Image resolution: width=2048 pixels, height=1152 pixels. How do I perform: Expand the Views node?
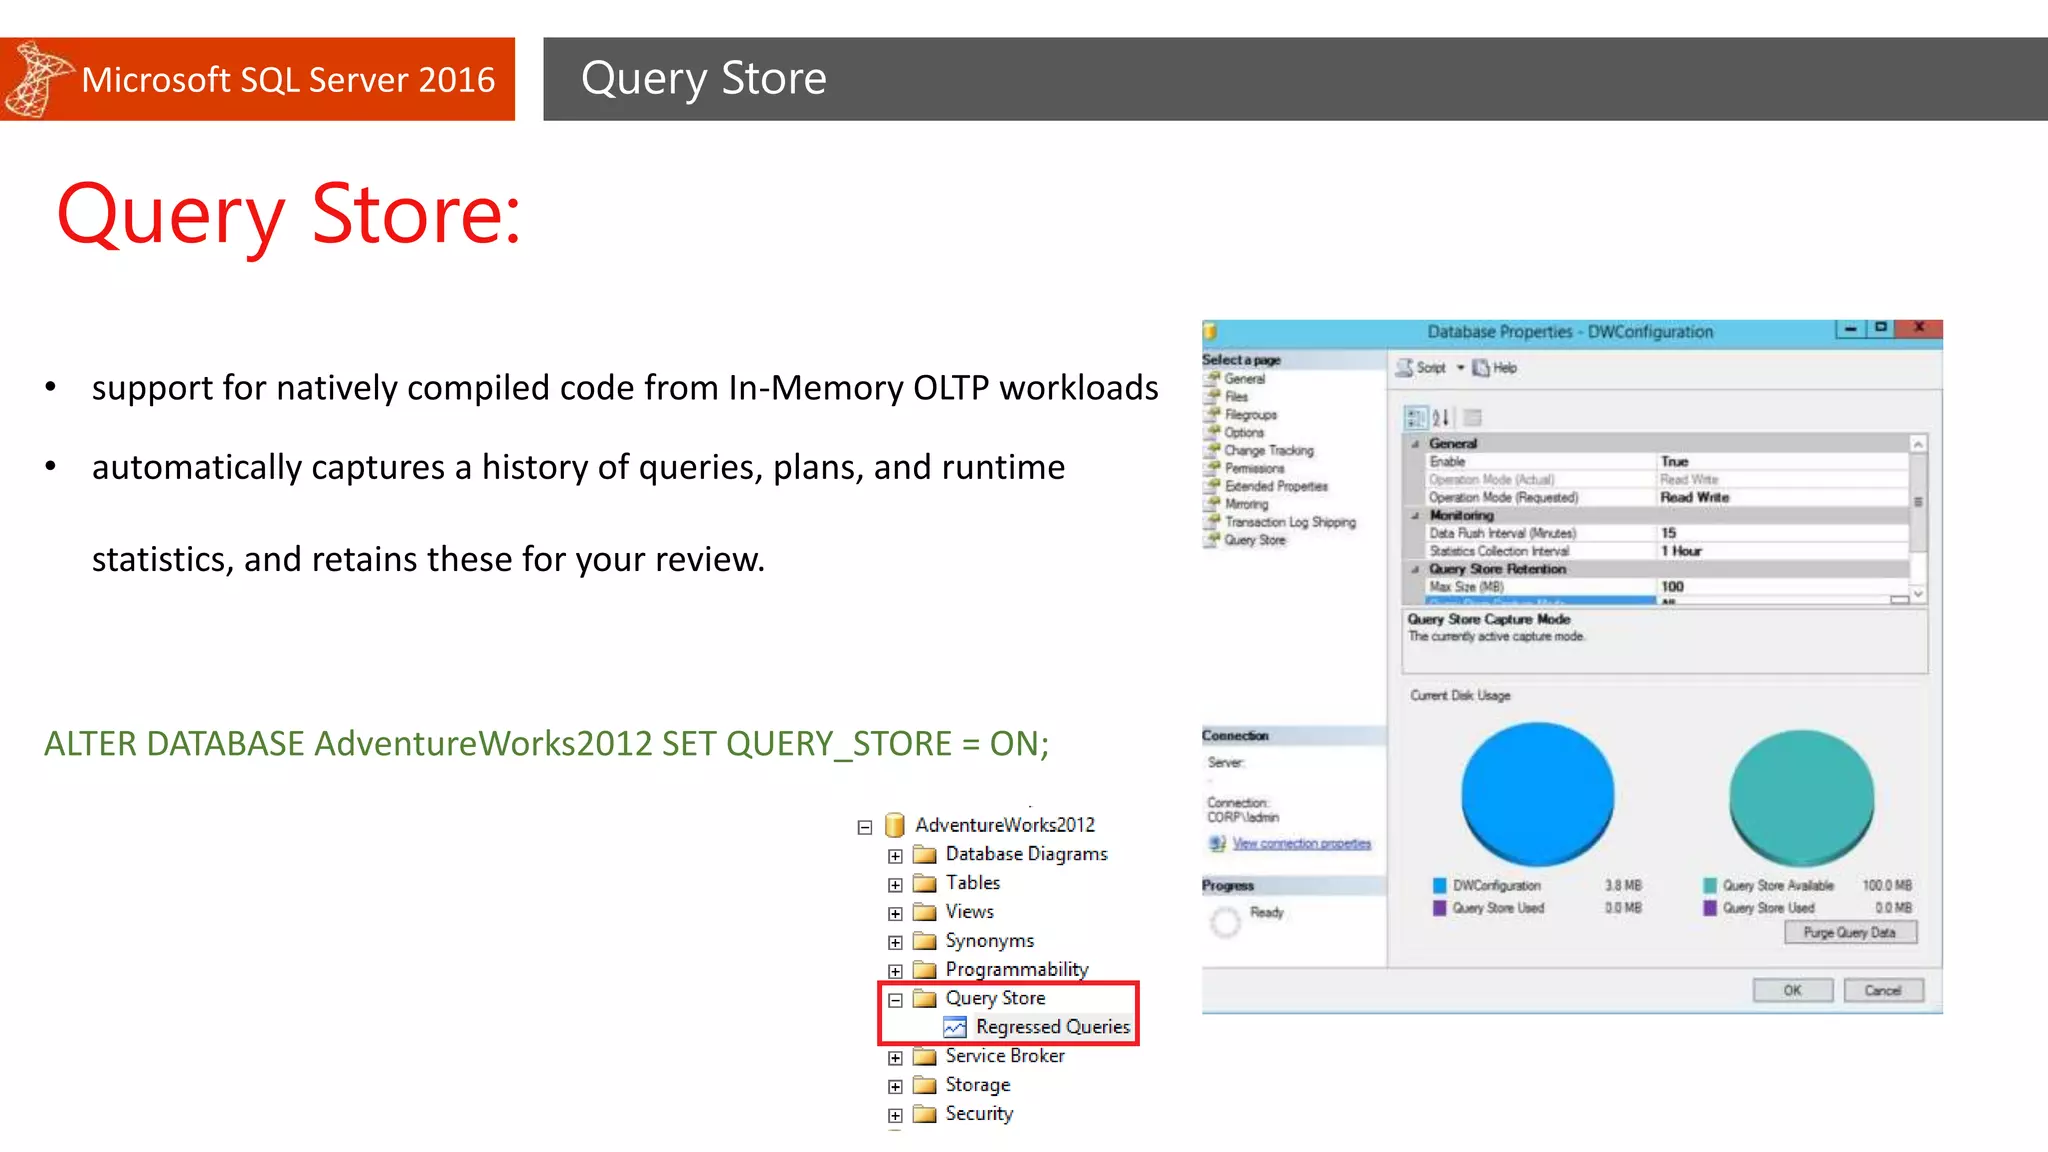895,914
